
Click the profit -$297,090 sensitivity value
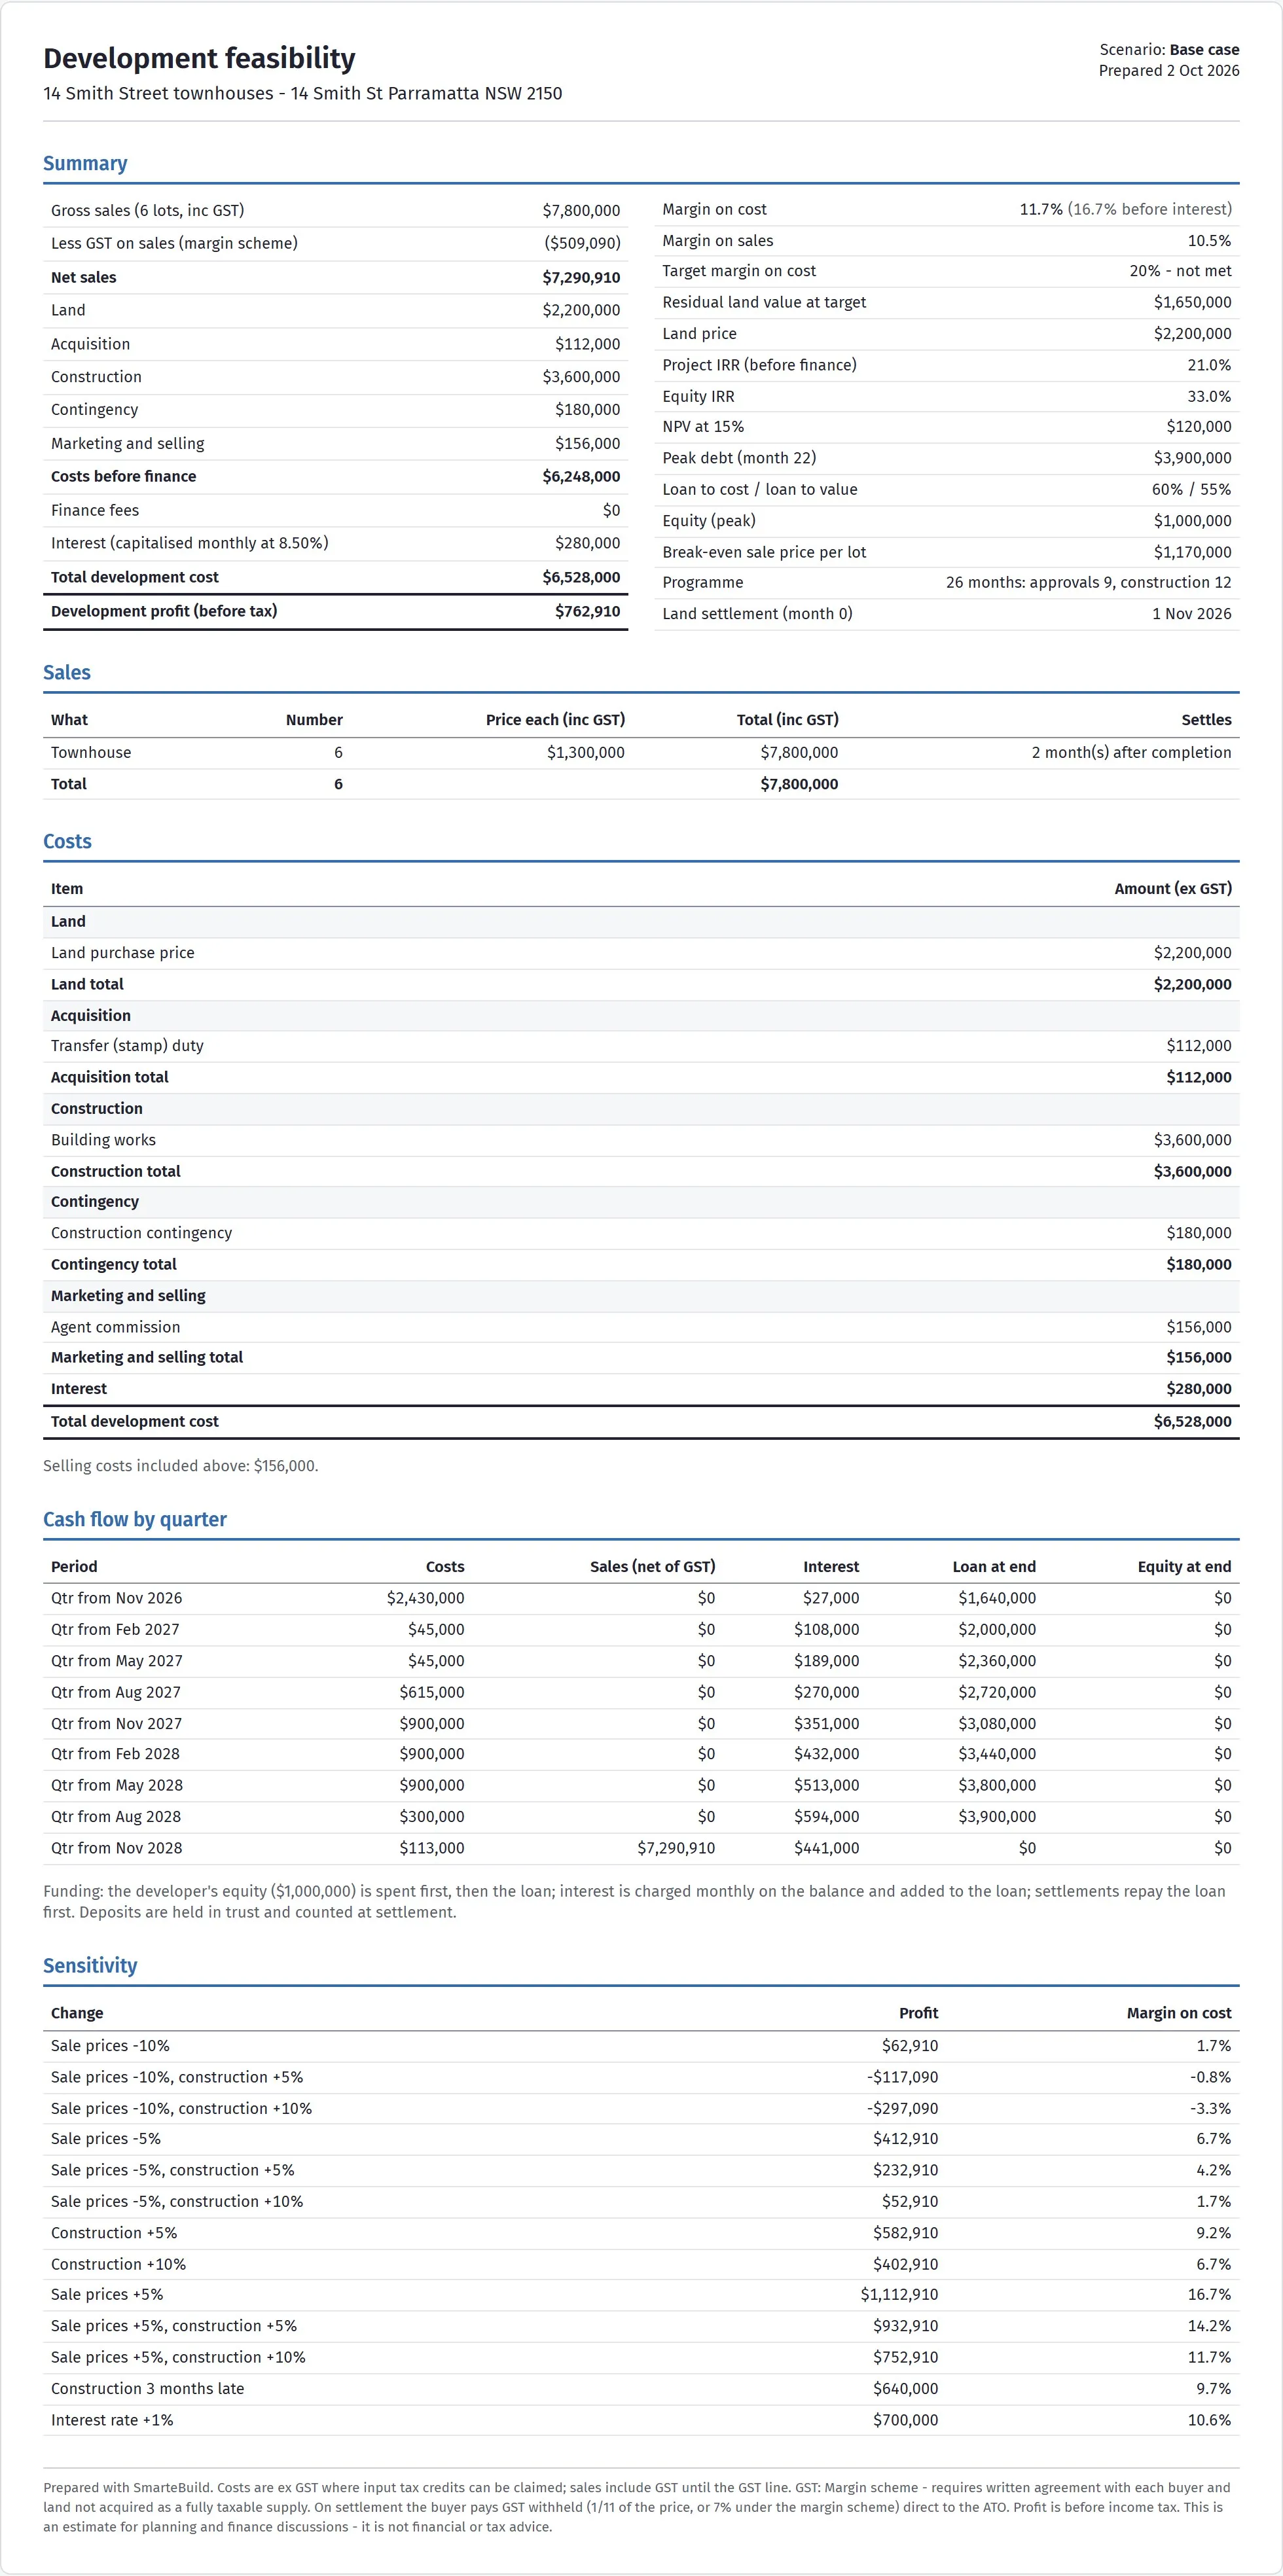(x=902, y=2108)
